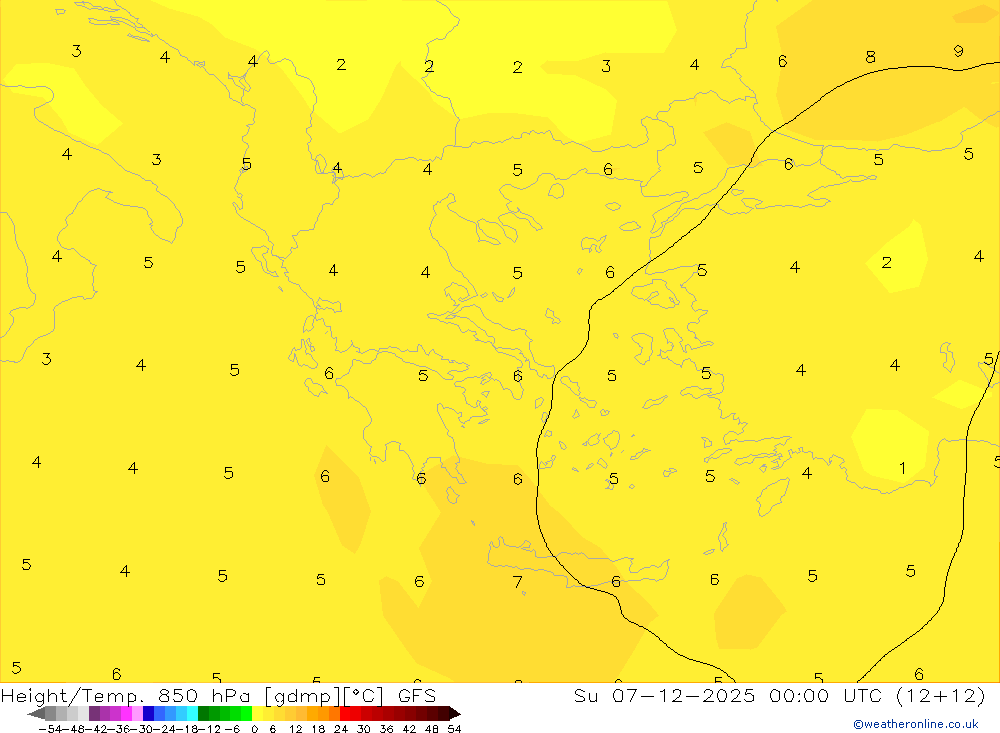The image size is (1000, 733).
Task: Click the dark brown right arrow end of the scale
Action: 455,713
